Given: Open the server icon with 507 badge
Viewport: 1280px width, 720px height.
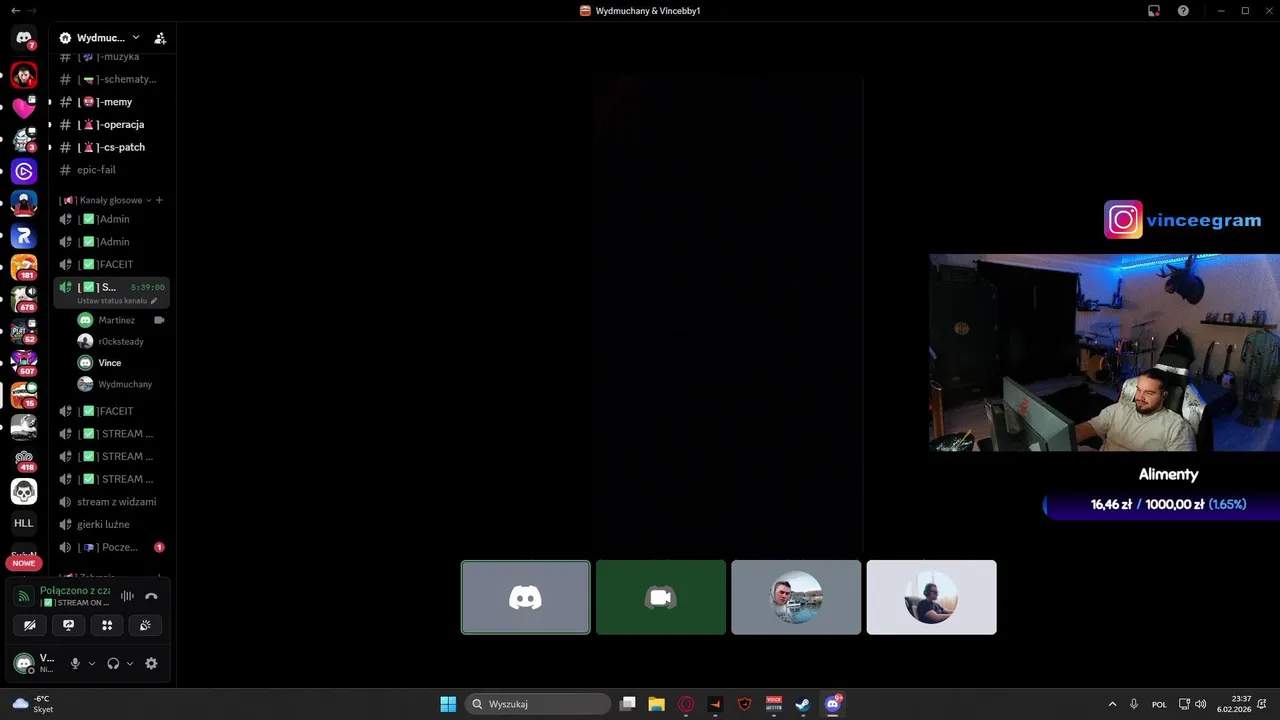Looking at the screenshot, I should click(24, 363).
